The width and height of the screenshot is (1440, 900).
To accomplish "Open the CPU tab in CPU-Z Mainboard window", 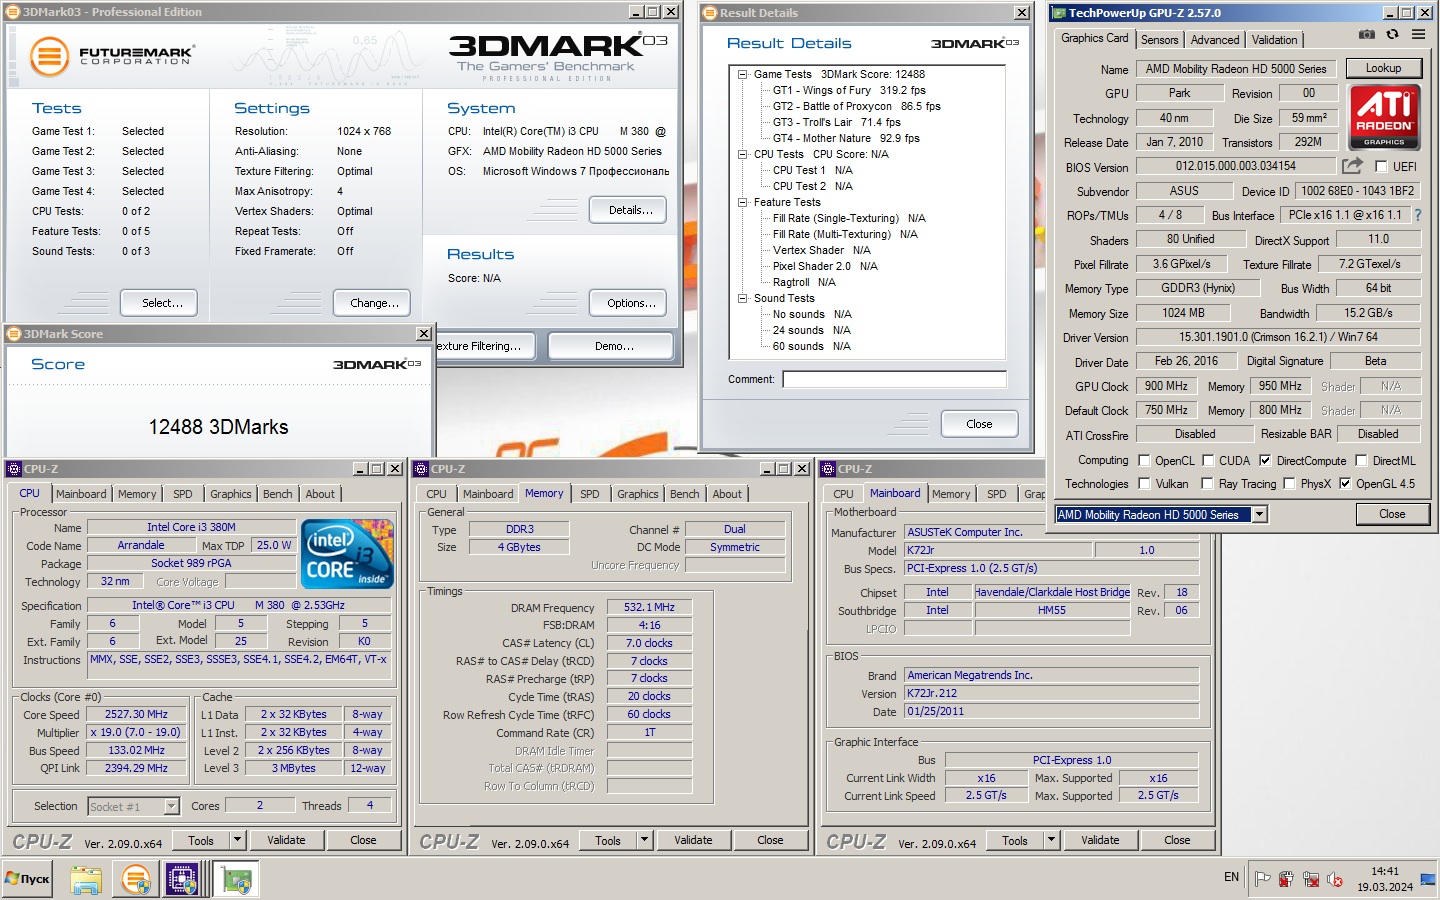I will point(844,494).
